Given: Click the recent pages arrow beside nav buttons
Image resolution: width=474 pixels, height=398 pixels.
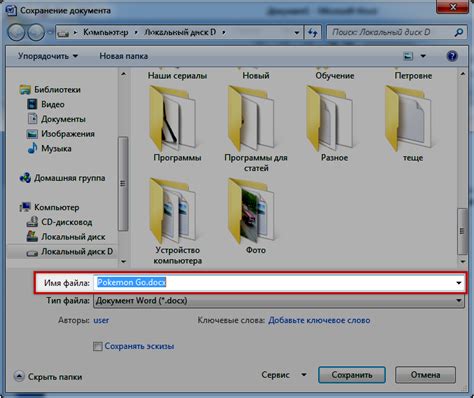Looking at the screenshot, I should point(50,32).
